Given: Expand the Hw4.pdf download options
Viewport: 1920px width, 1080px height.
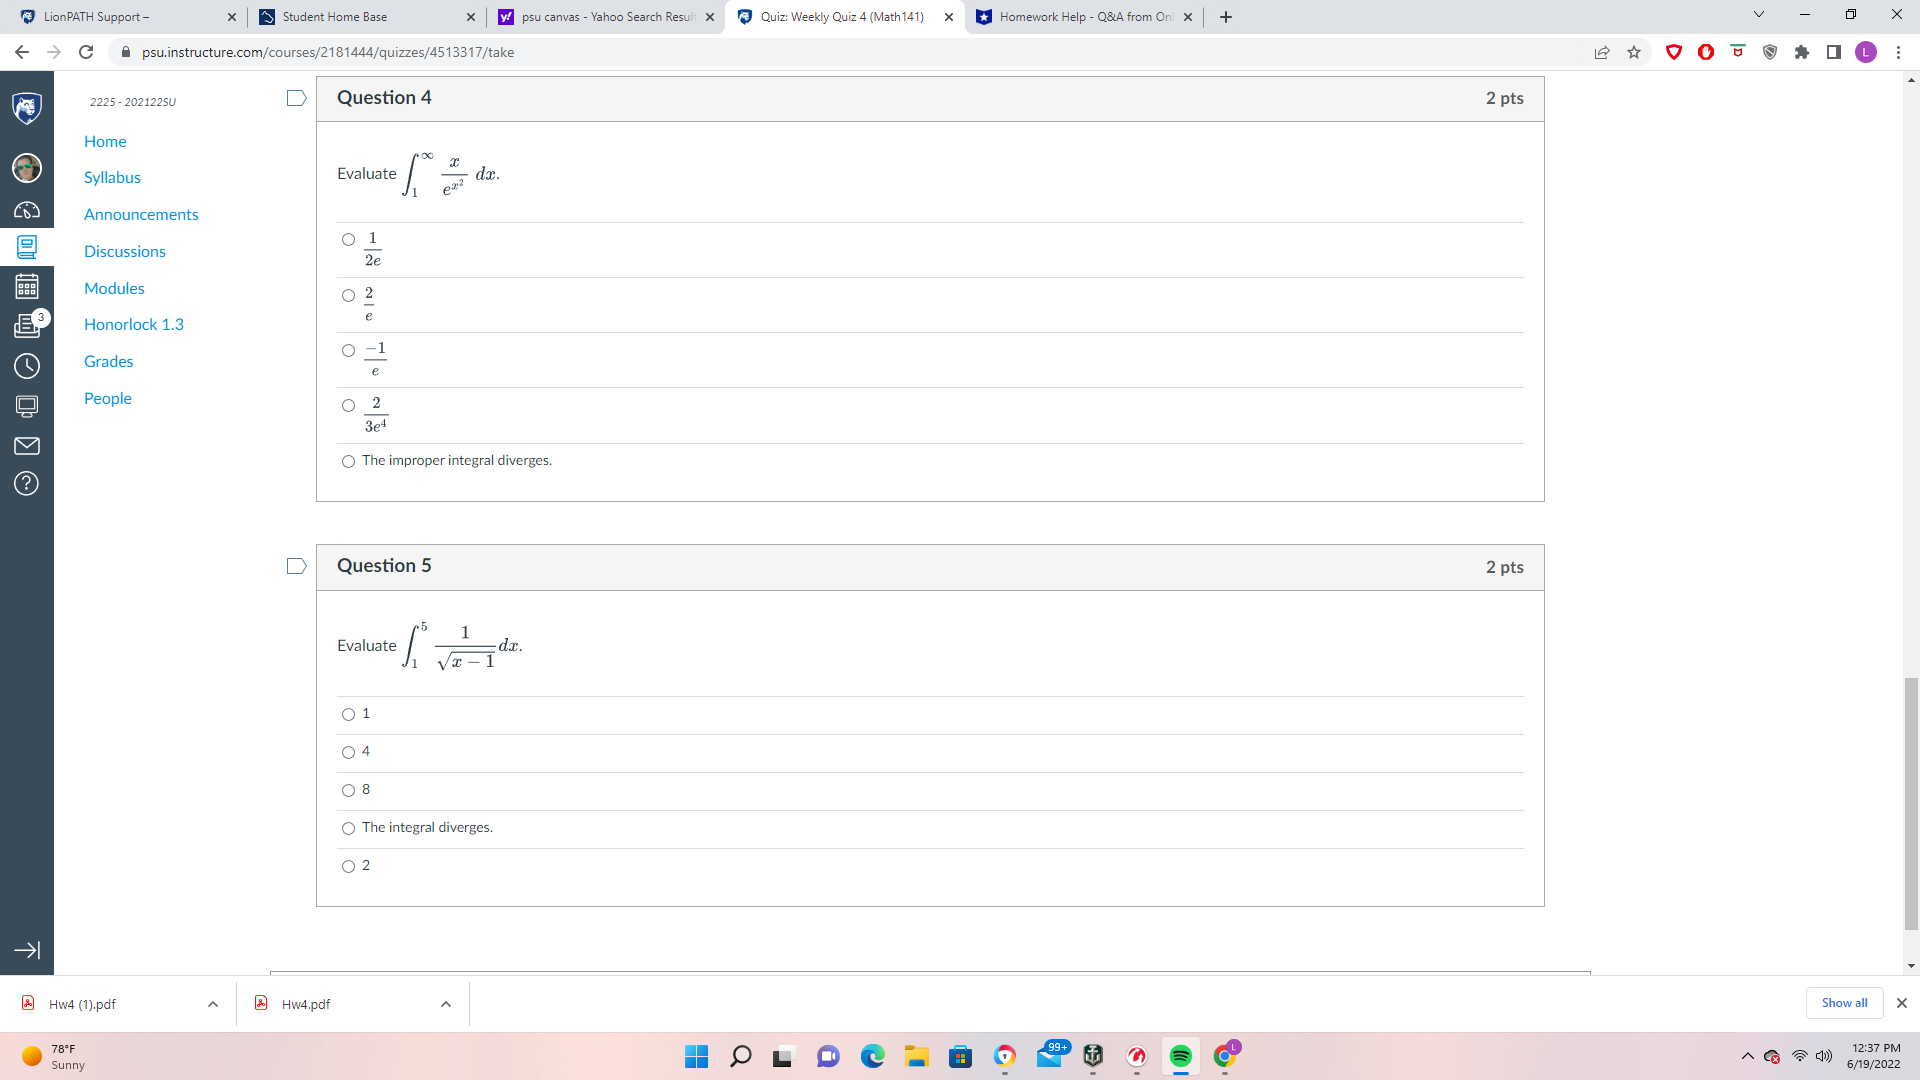Looking at the screenshot, I should 445,1004.
